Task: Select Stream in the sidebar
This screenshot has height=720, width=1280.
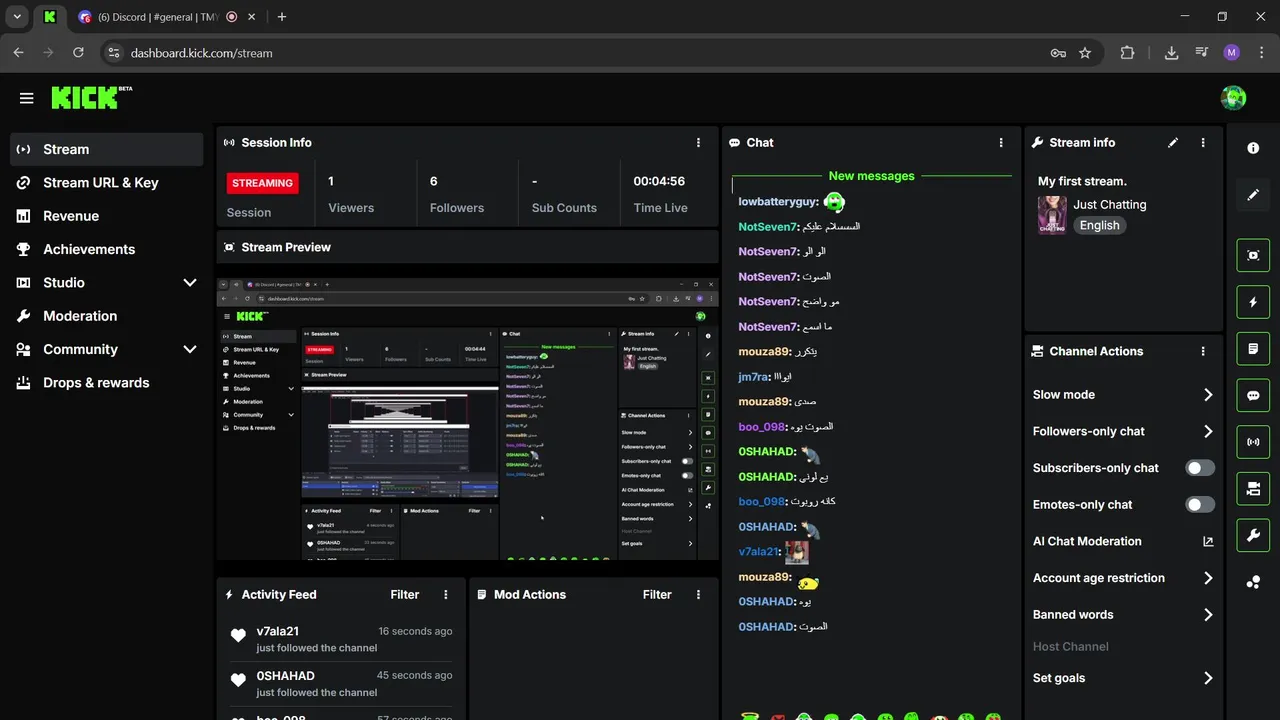Action: [x=107, y=149]
